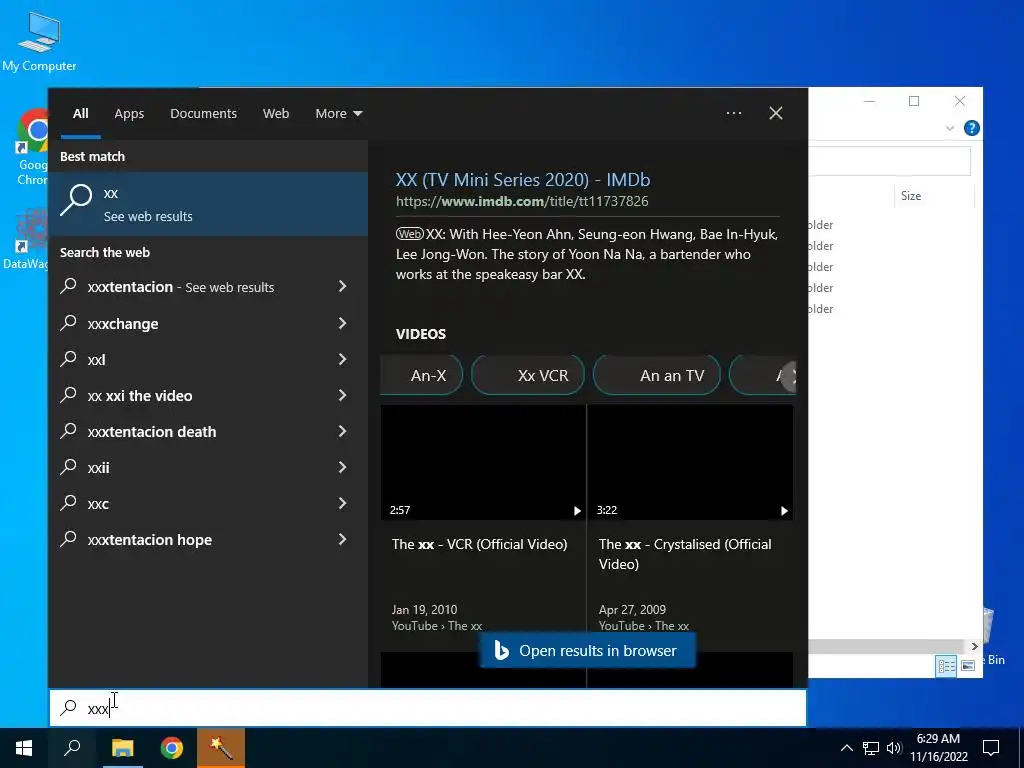Expand the xx xxi the video arrow
The image size is (1024, 768).
click(342, 394)
